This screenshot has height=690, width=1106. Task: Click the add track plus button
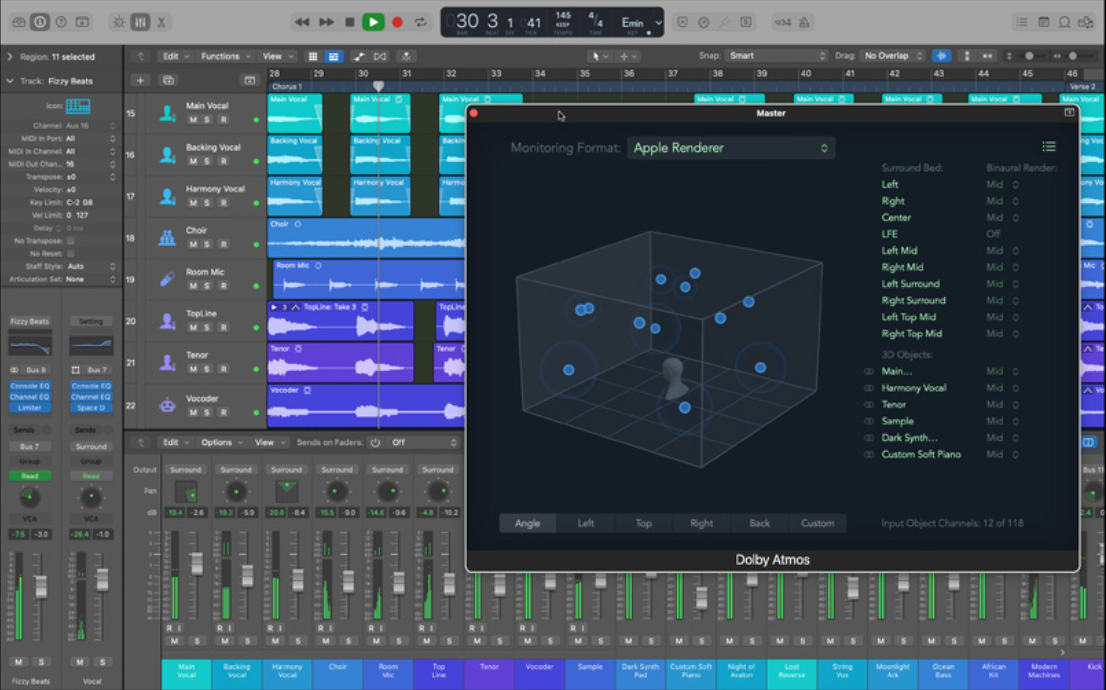[140, 80]
